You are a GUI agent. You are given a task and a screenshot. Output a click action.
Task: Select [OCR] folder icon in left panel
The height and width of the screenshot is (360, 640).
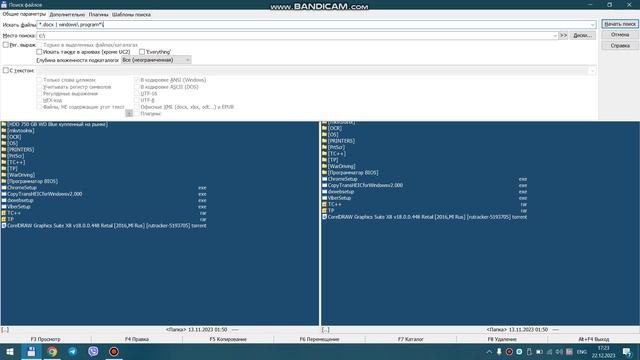[x=4, y=137]
